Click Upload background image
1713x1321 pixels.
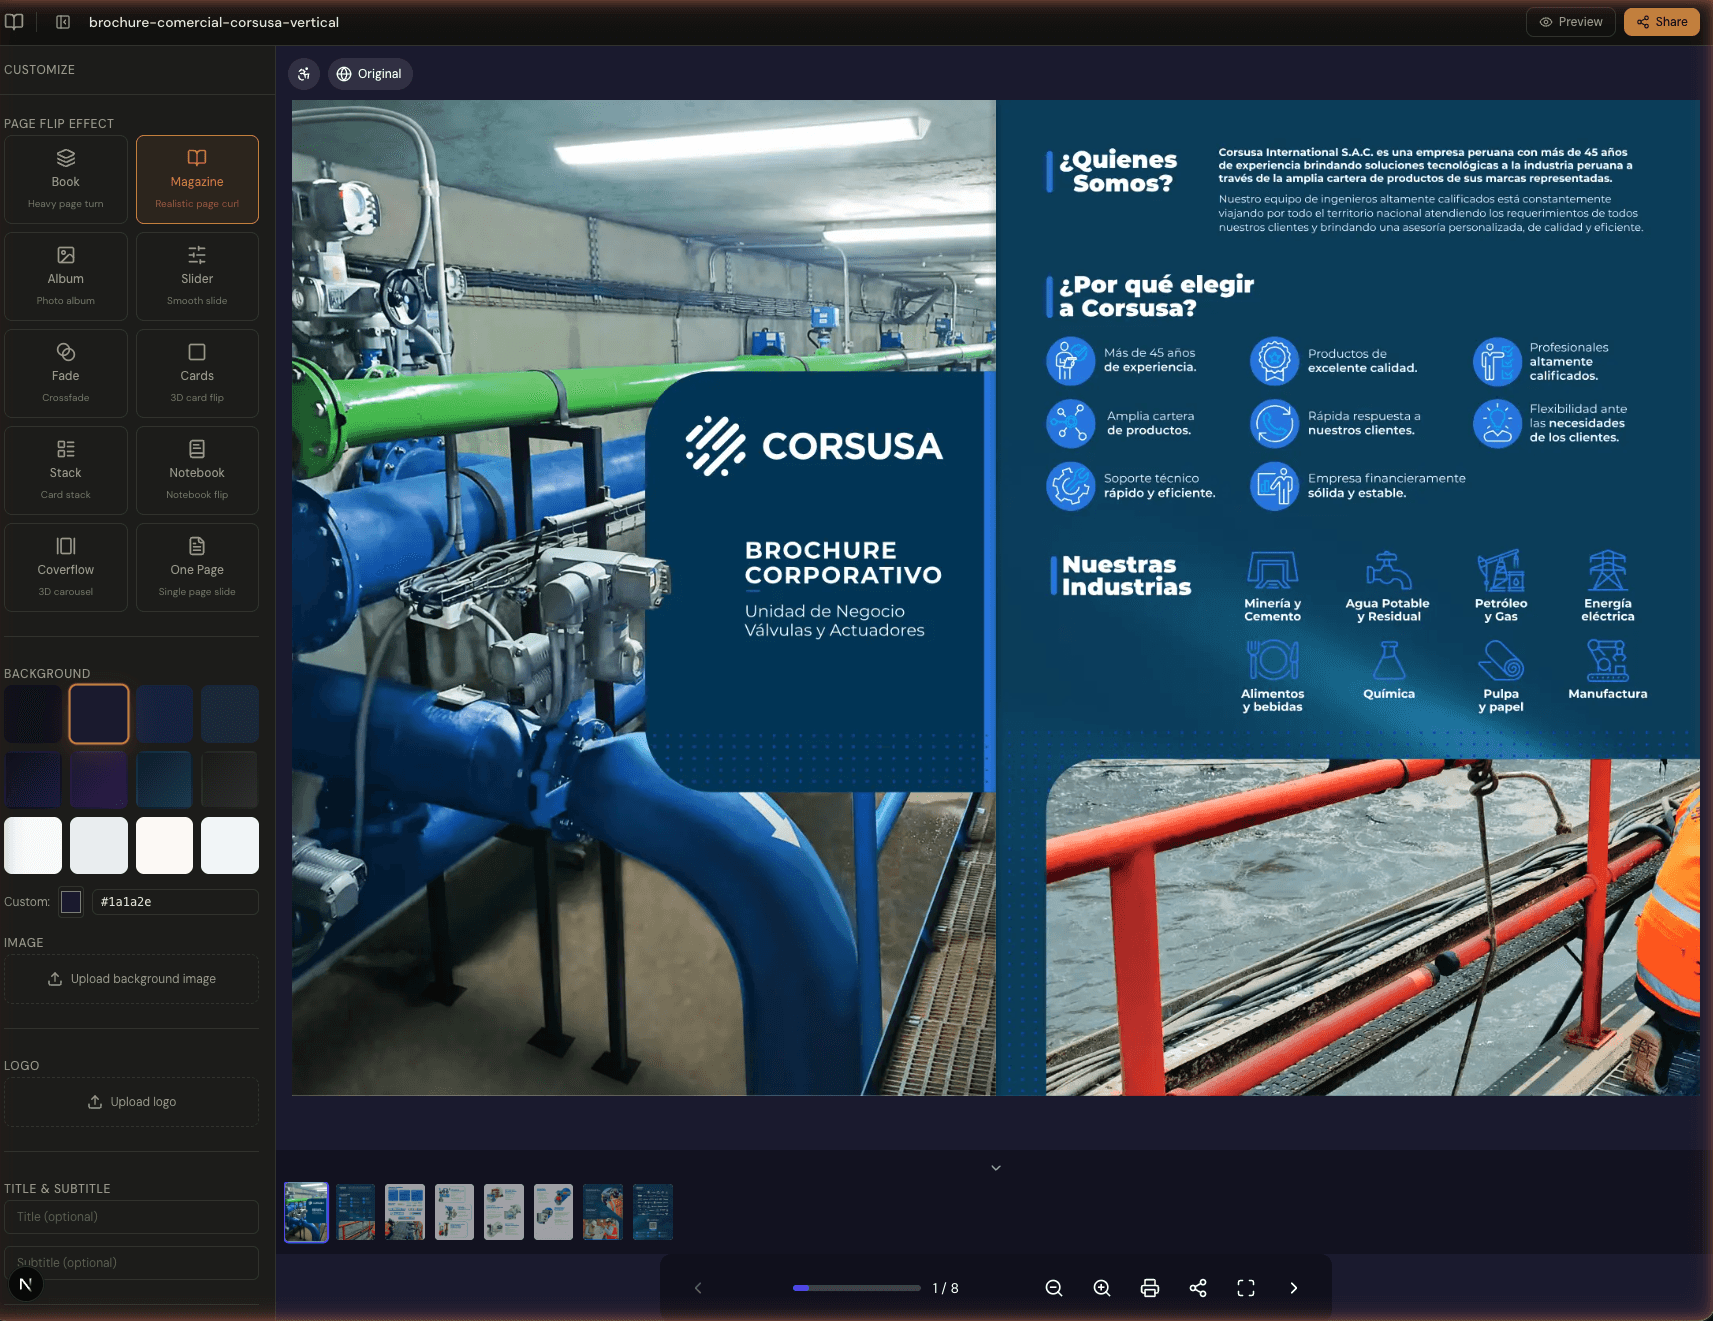click(131, 978)
